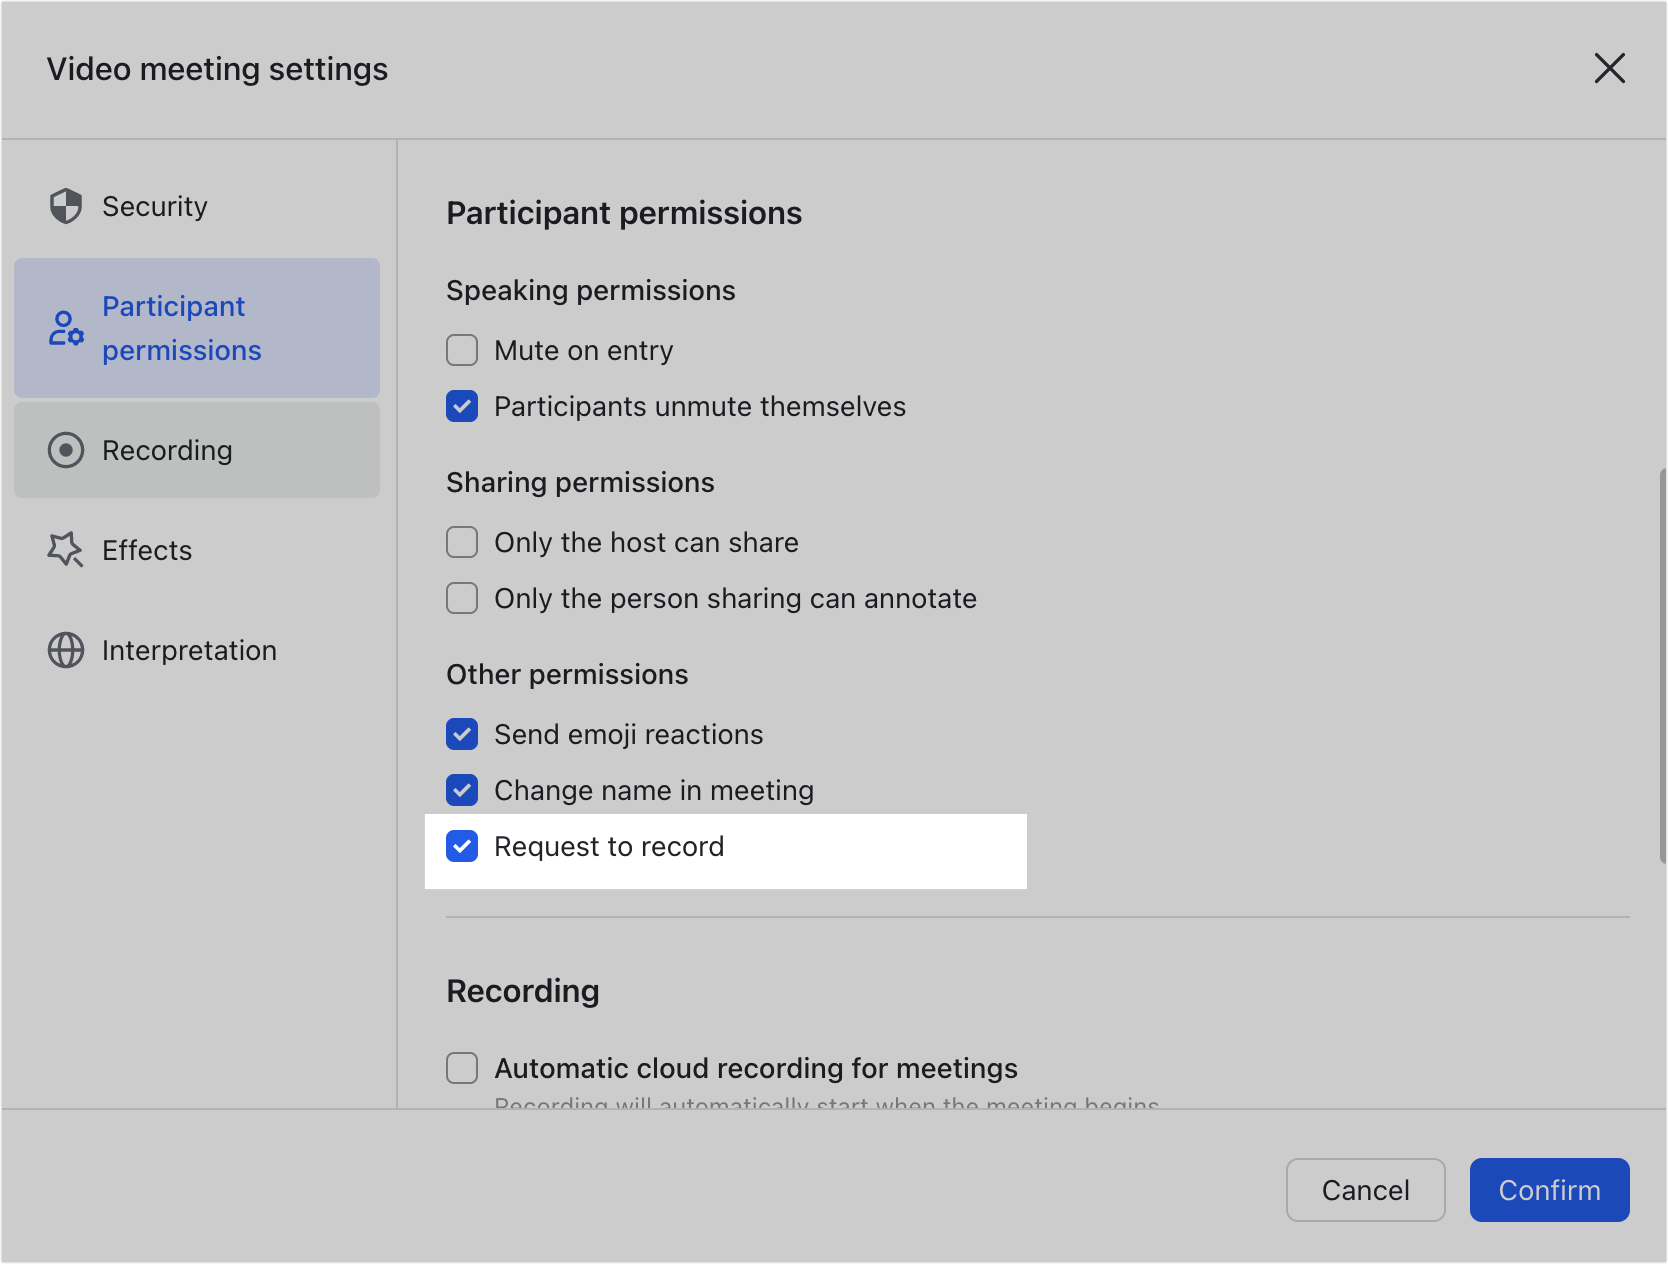1668x1264 pixels.
Task: Uncheck Participants unmute themselves
Action: tap(462, 406)
